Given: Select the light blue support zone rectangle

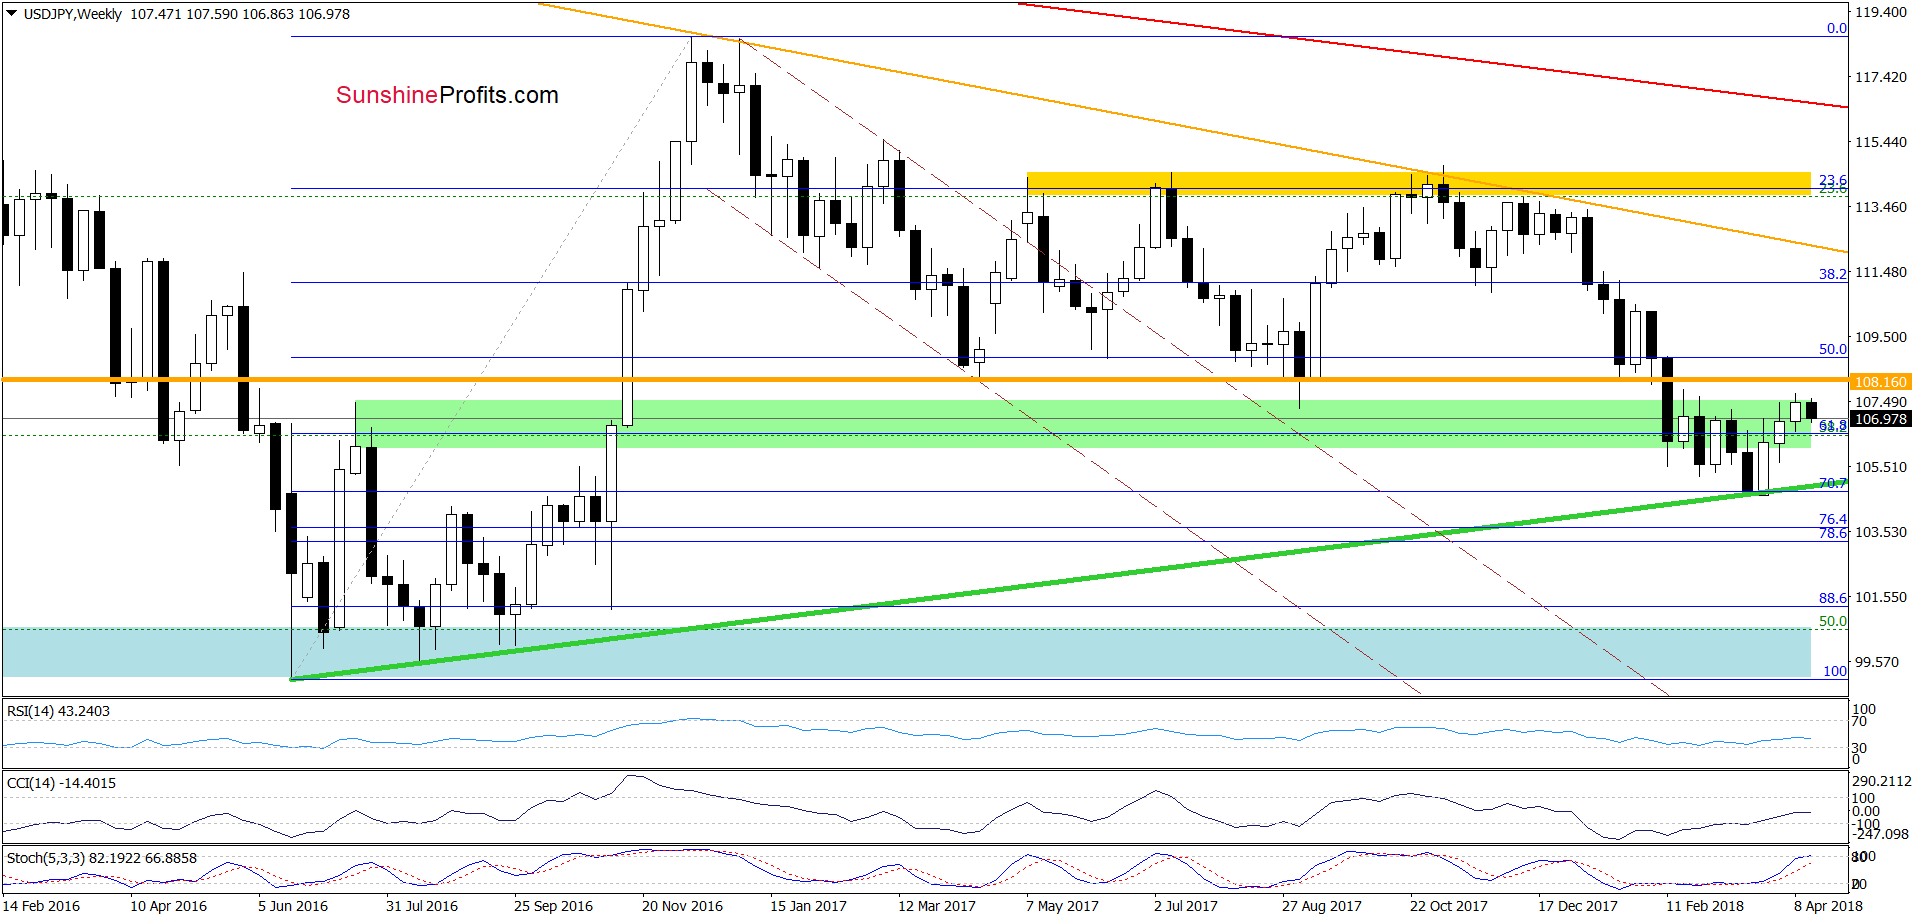Looking at the screenshot, I should 906,653.
